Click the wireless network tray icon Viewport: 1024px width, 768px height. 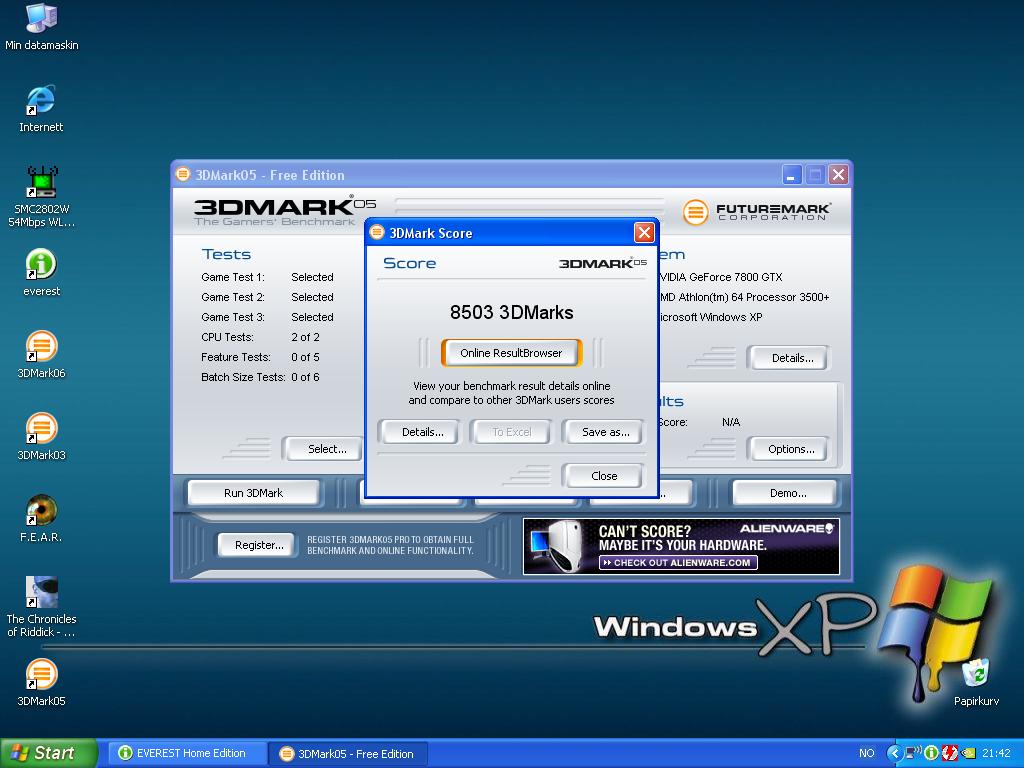(x=913, y=753)
